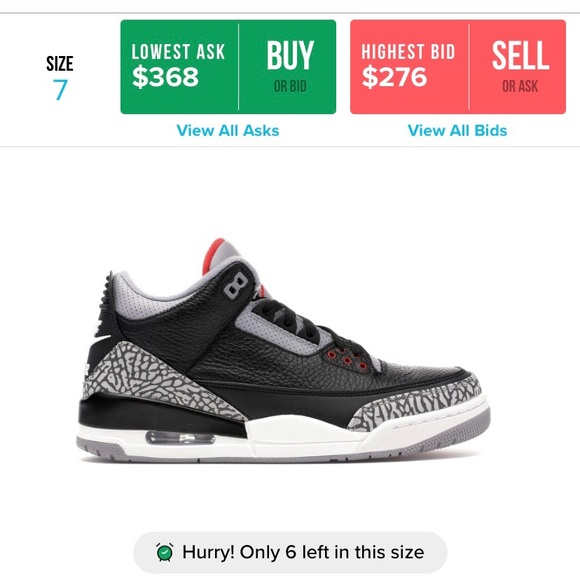Click the SIZE label
The width and height of the screenshot is (580, 580).
point(60,64)
